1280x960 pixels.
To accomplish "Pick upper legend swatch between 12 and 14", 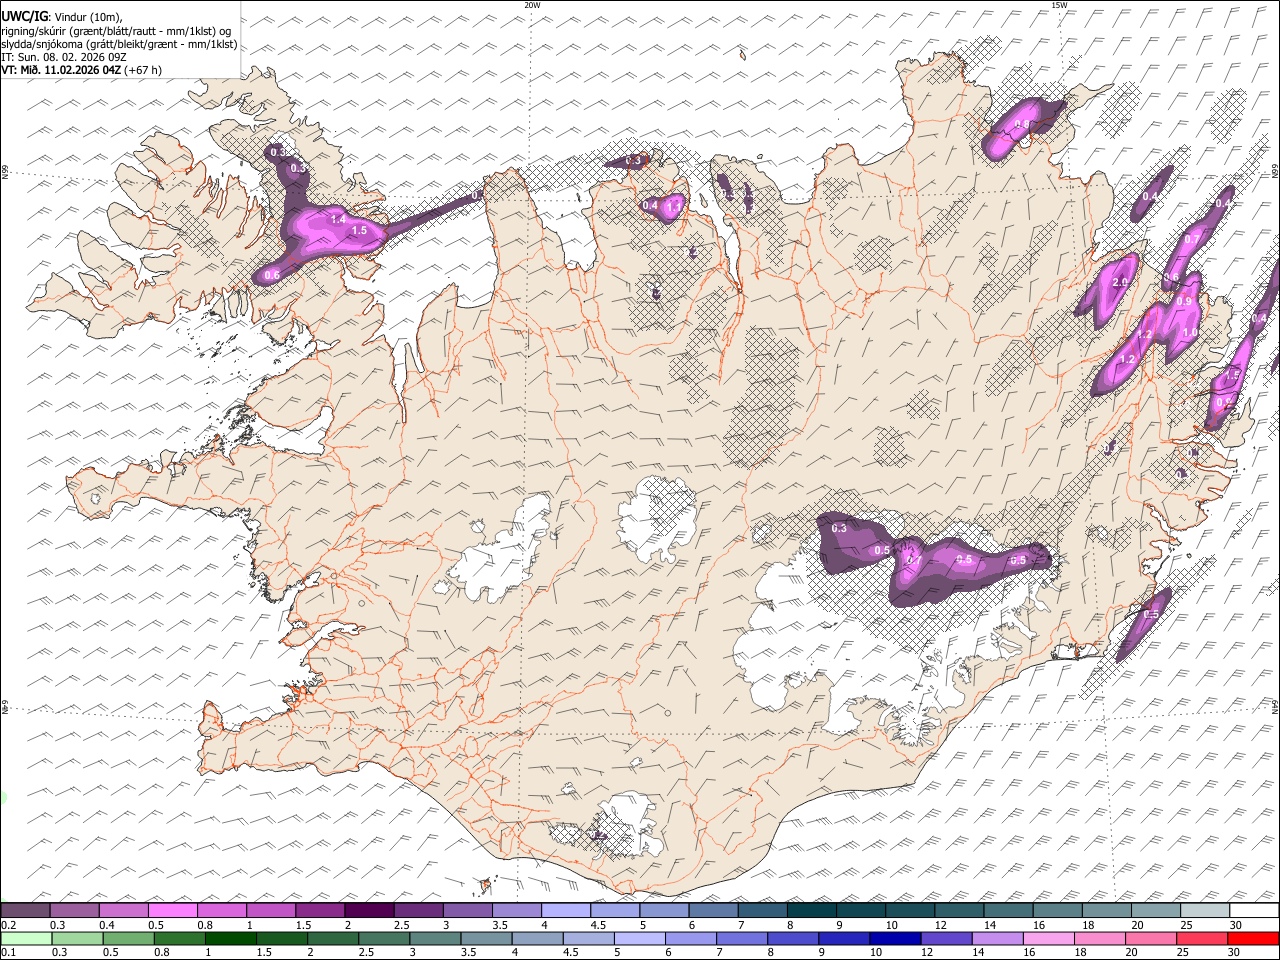I will pyautogui.click(x=959, y=911).
